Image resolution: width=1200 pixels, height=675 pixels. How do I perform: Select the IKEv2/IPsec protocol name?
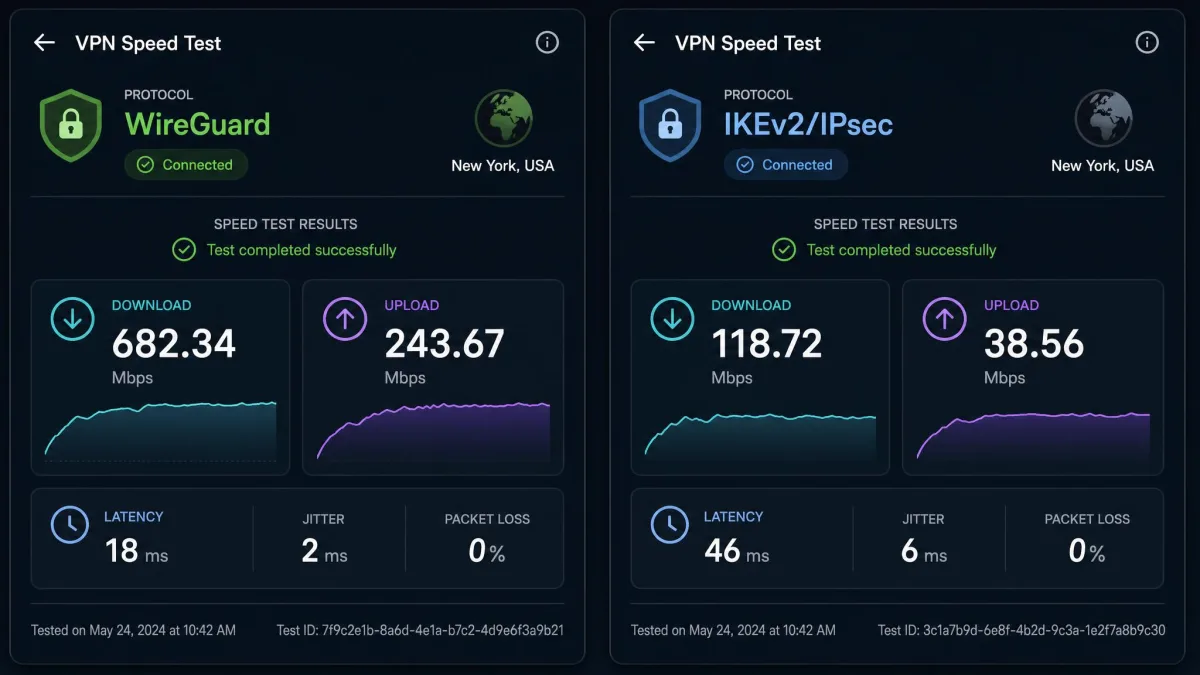(808, 125)
